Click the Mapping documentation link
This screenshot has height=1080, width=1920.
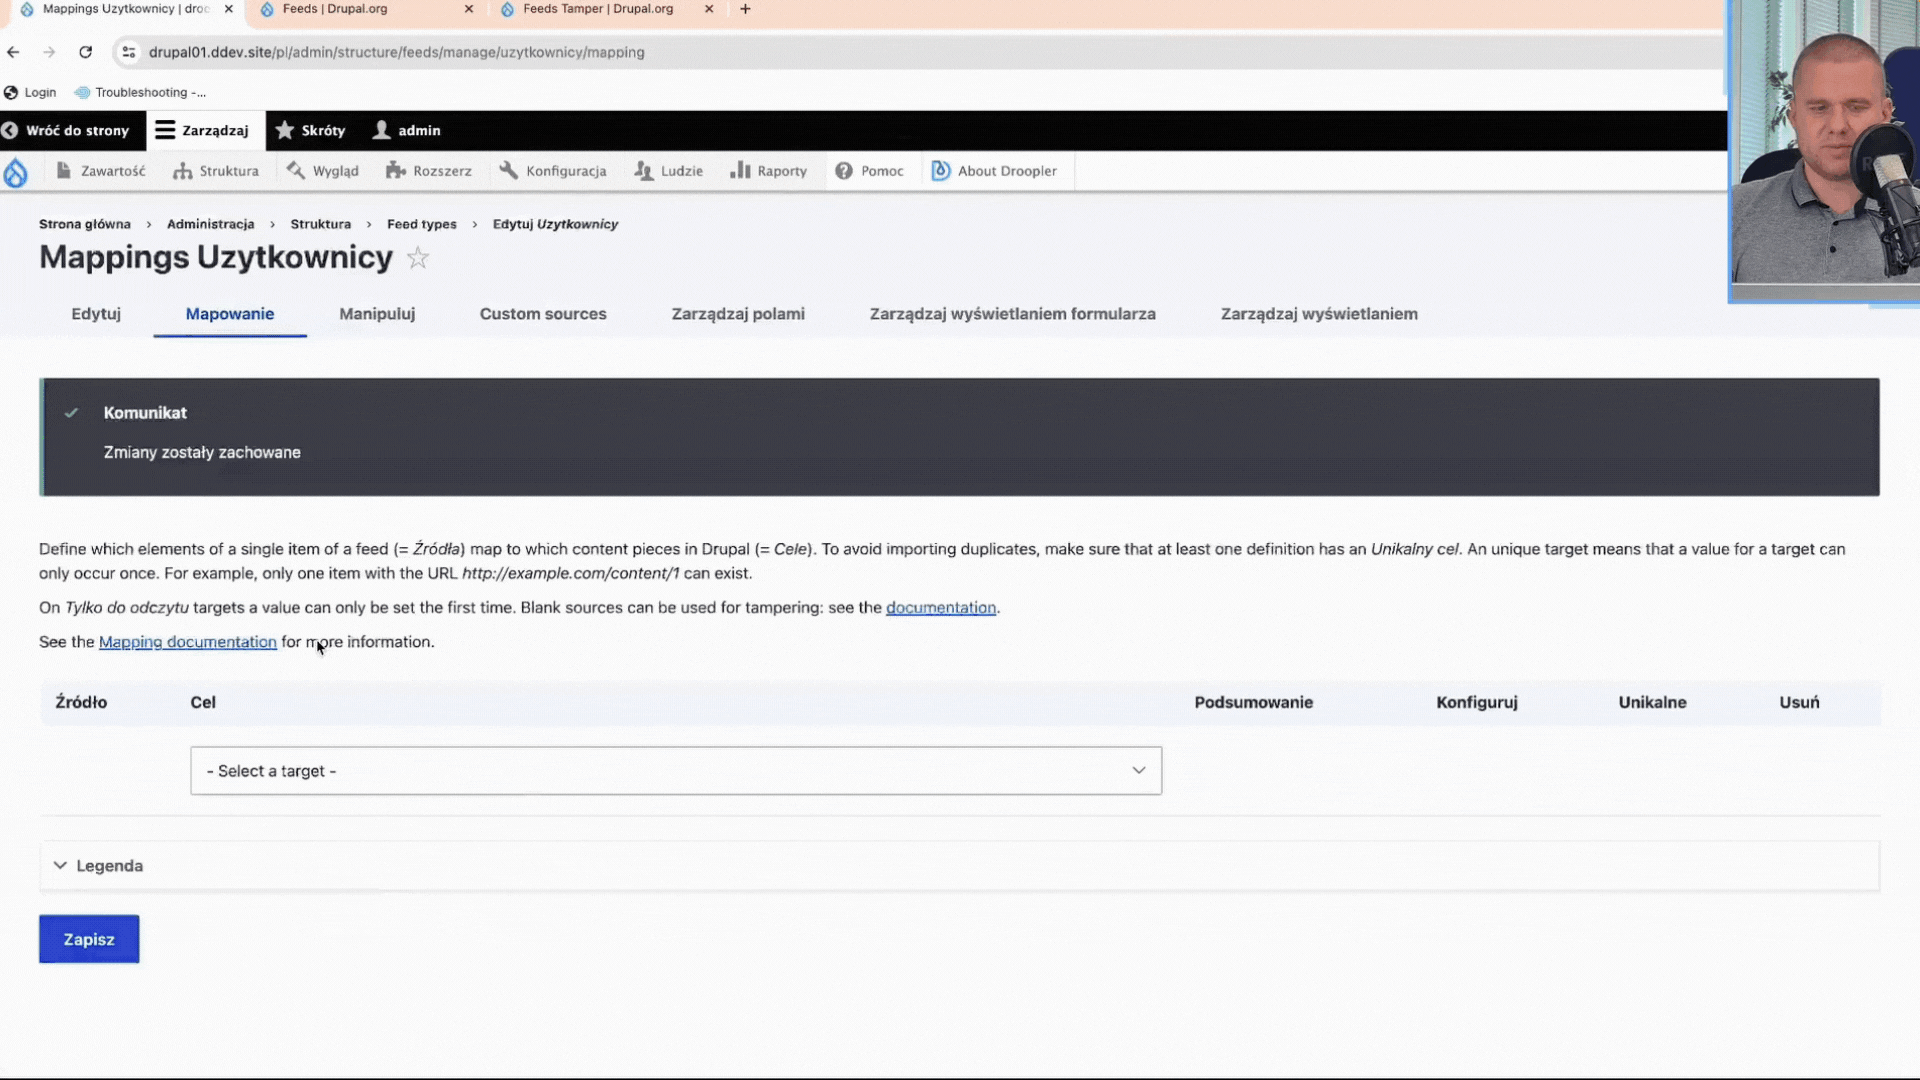tap(187, 642)
